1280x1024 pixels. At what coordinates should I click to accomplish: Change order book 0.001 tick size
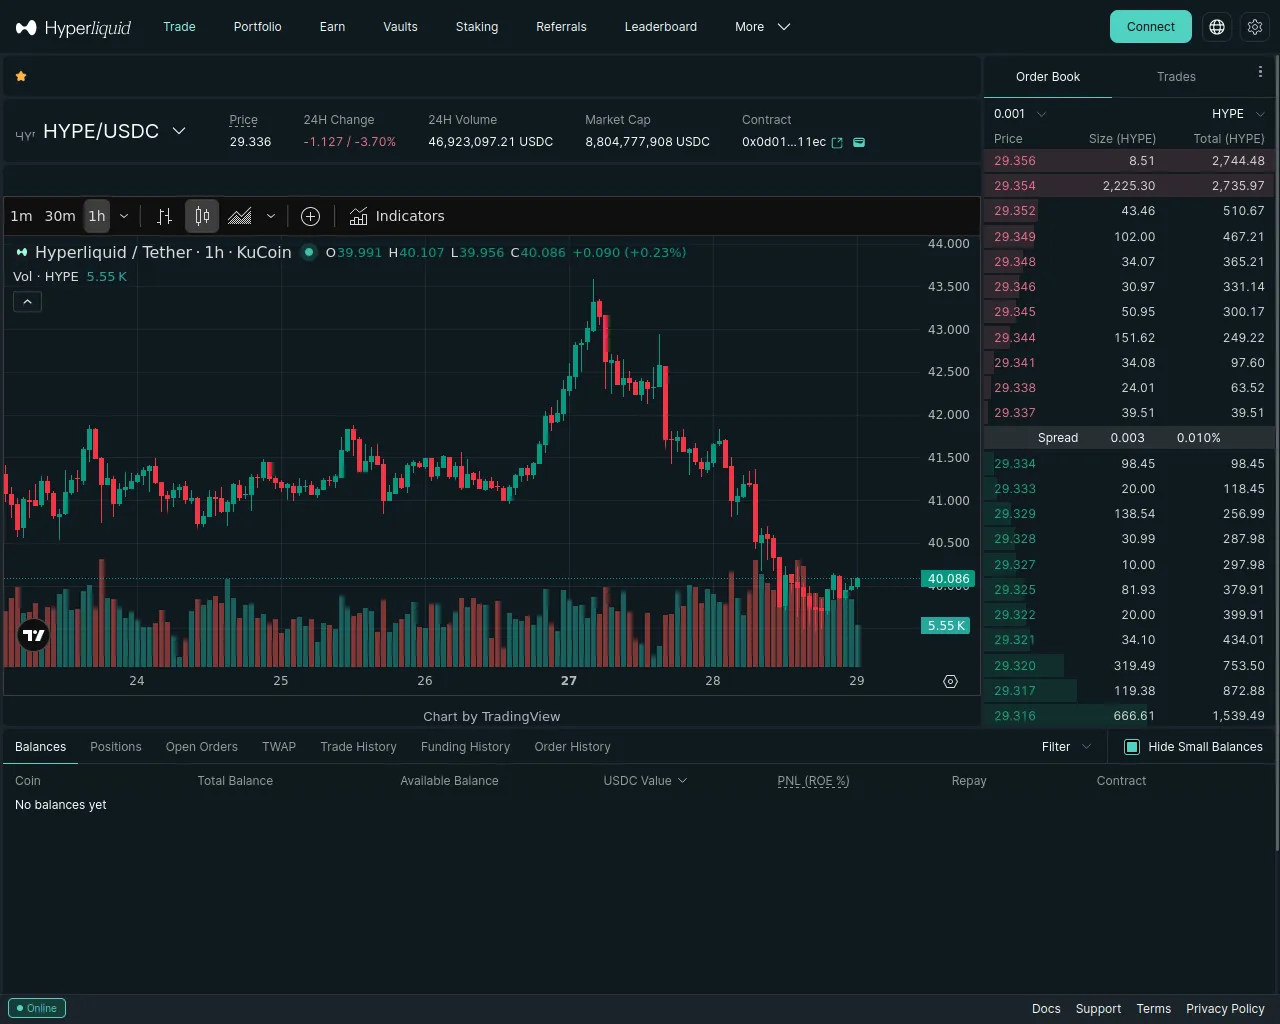tap(1020, 114)
